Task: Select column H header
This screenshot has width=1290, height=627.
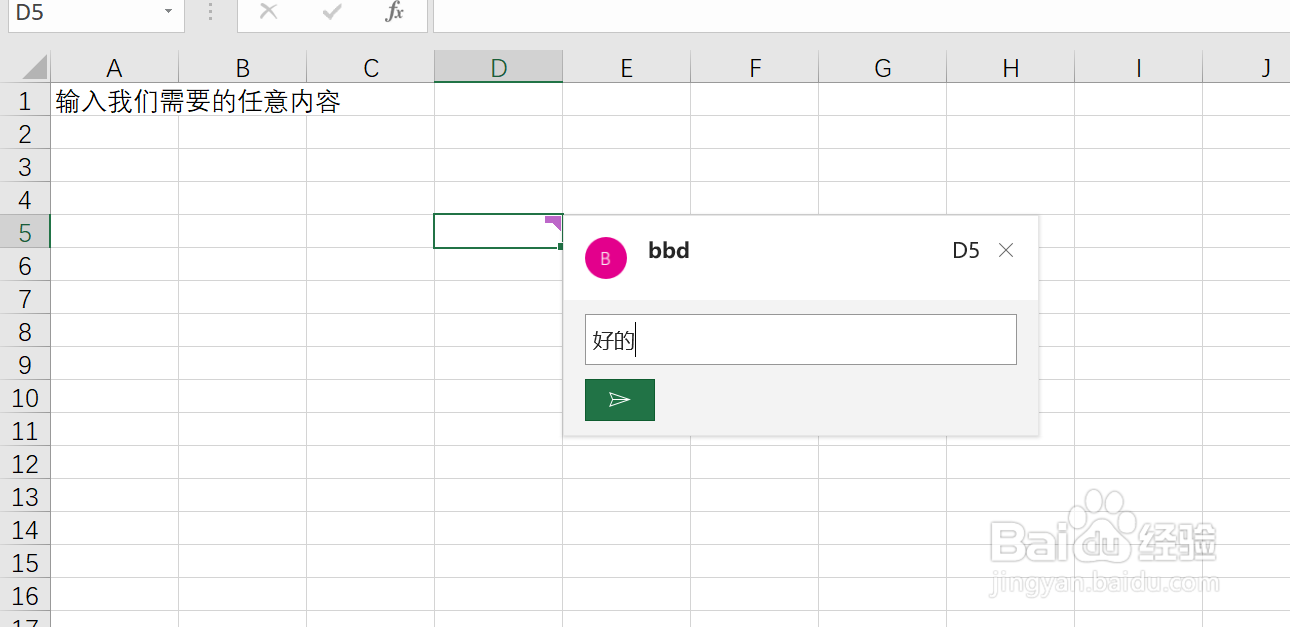Action: coord(1010,68)
